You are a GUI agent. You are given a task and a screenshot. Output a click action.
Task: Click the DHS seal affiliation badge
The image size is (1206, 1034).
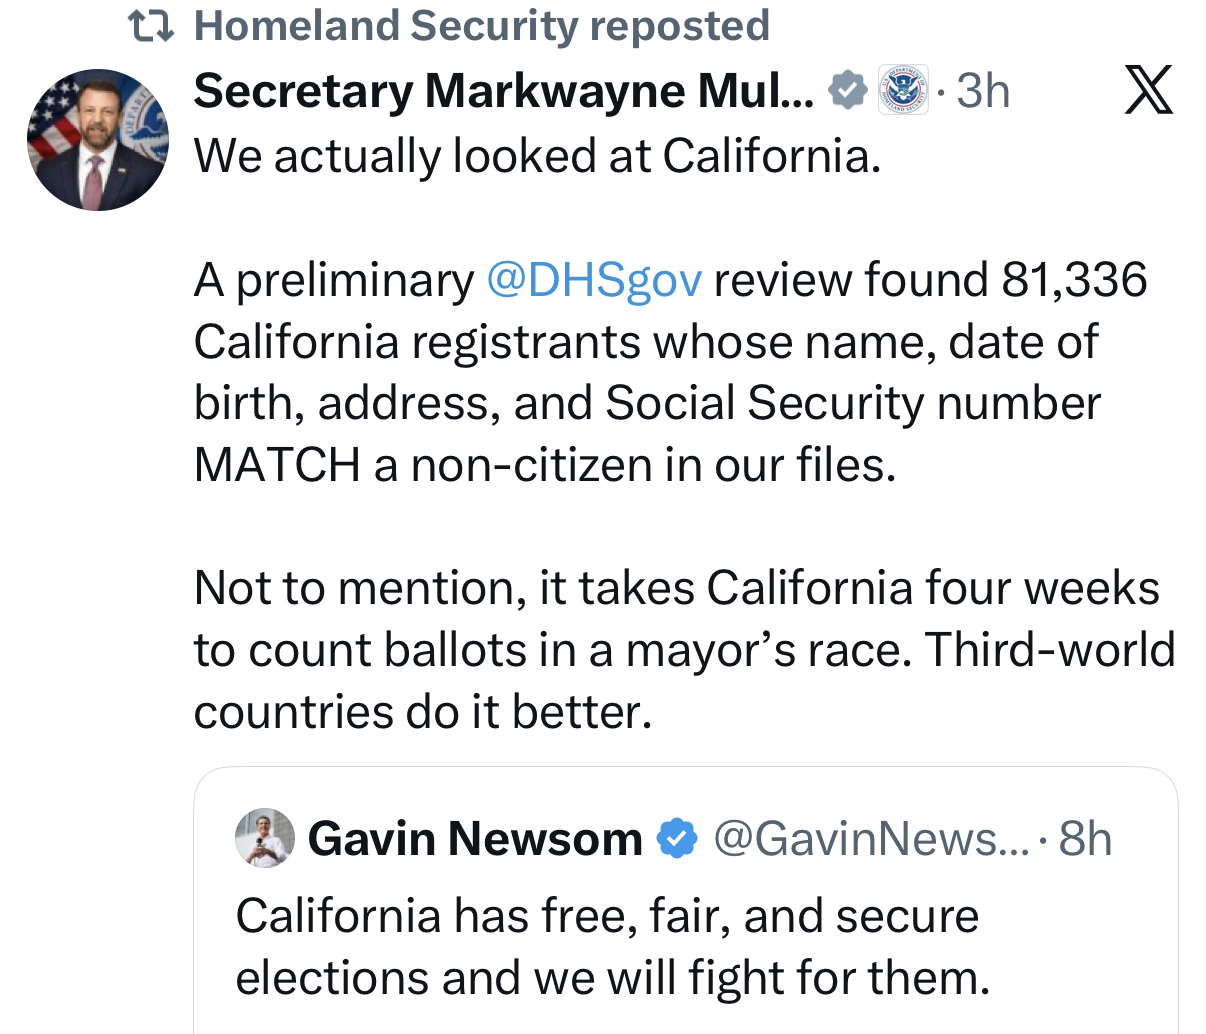coord(902,90)
